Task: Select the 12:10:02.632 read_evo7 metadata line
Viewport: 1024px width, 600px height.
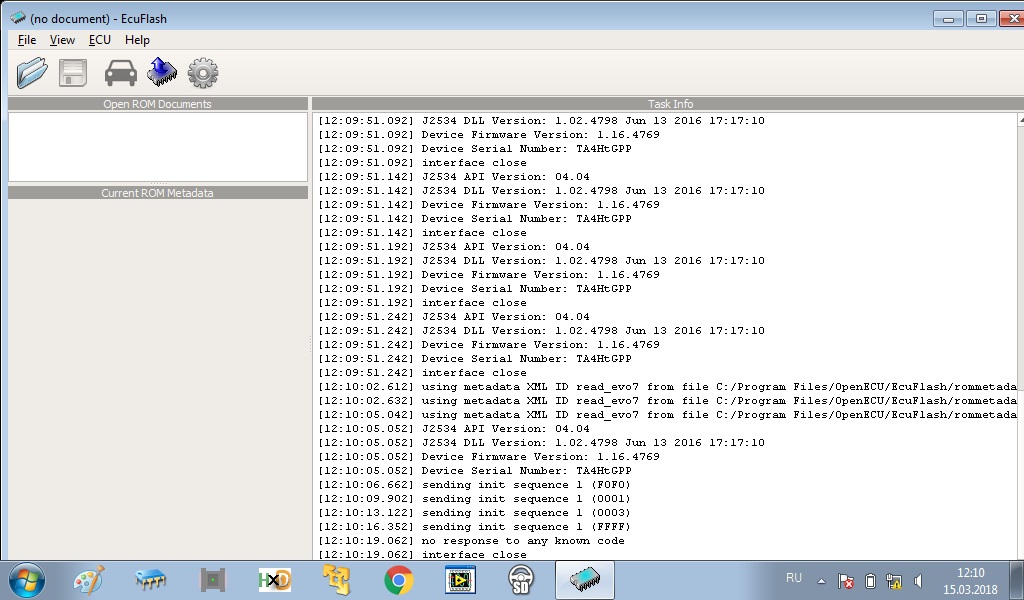Action: [667, 401]
